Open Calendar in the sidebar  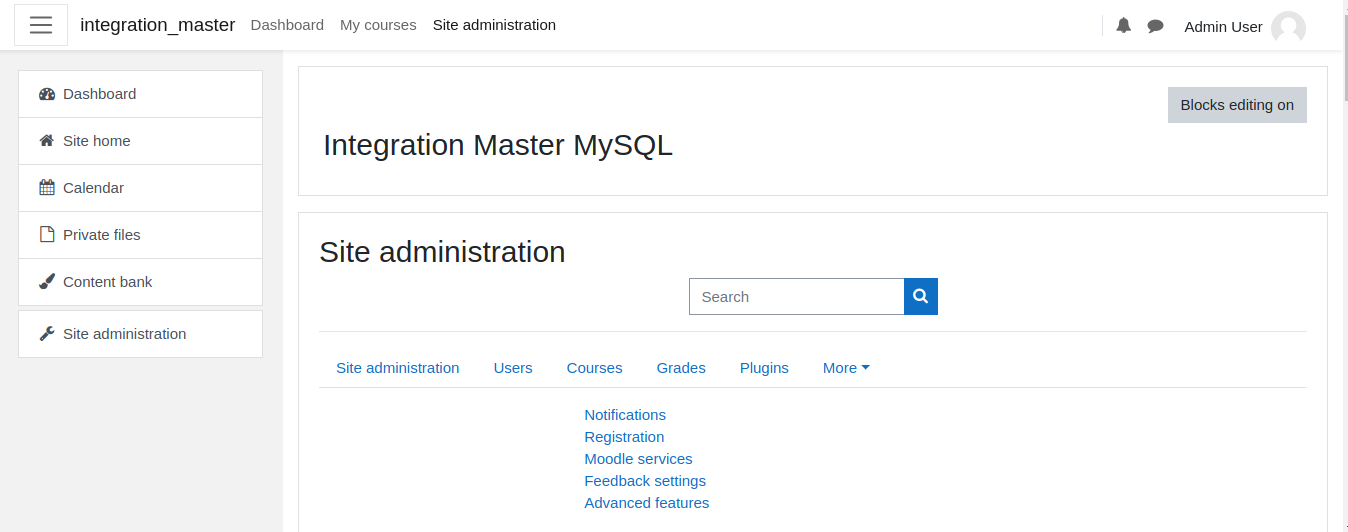[141, 188]
